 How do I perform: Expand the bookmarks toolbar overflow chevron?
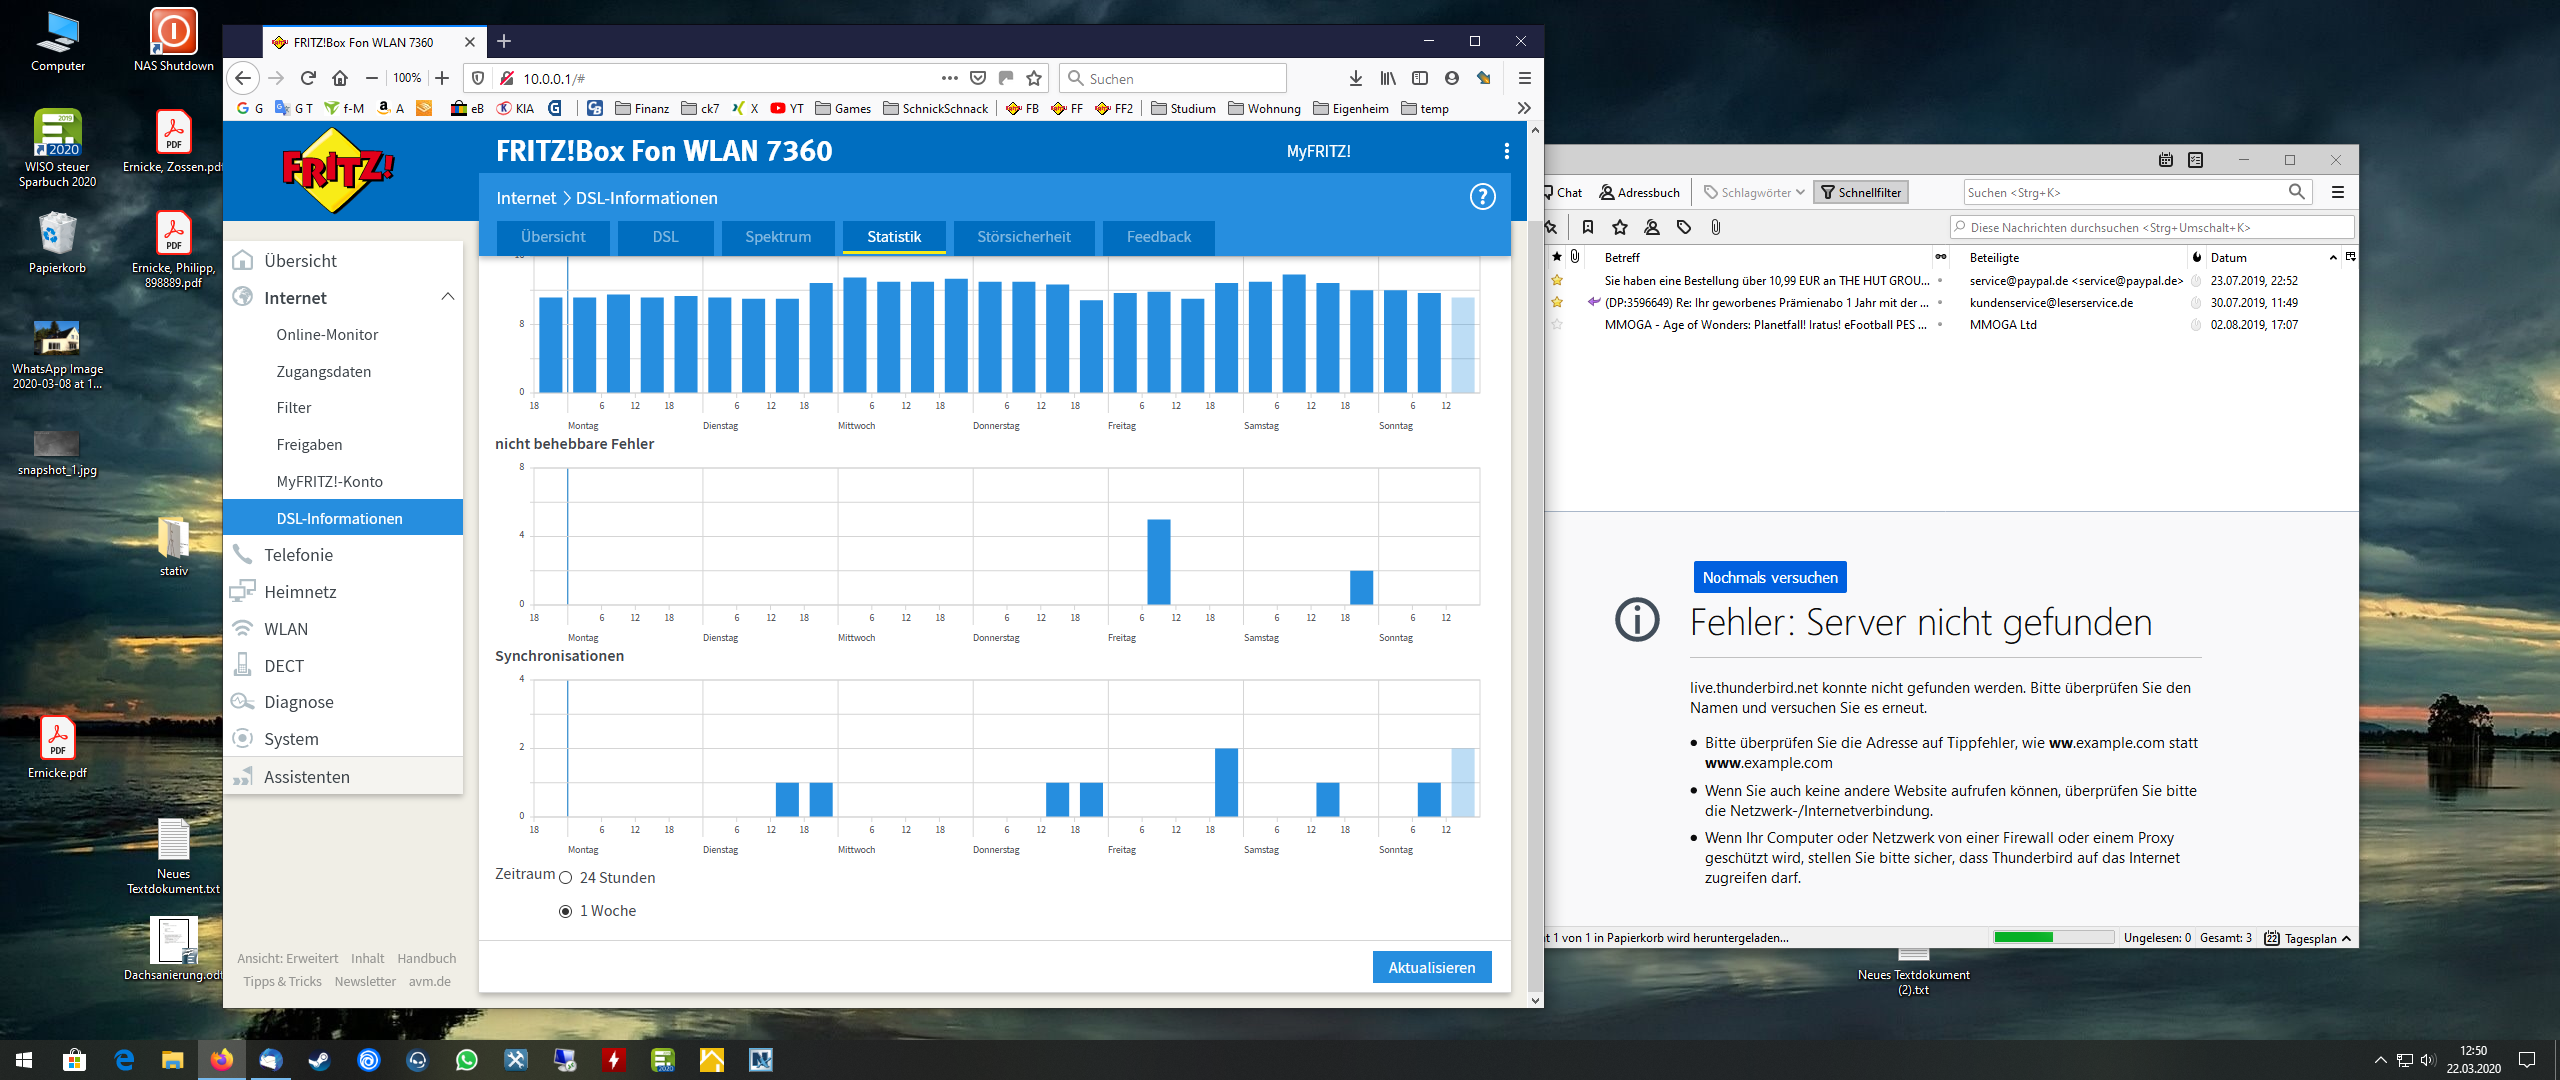(x=1523, y=108)
